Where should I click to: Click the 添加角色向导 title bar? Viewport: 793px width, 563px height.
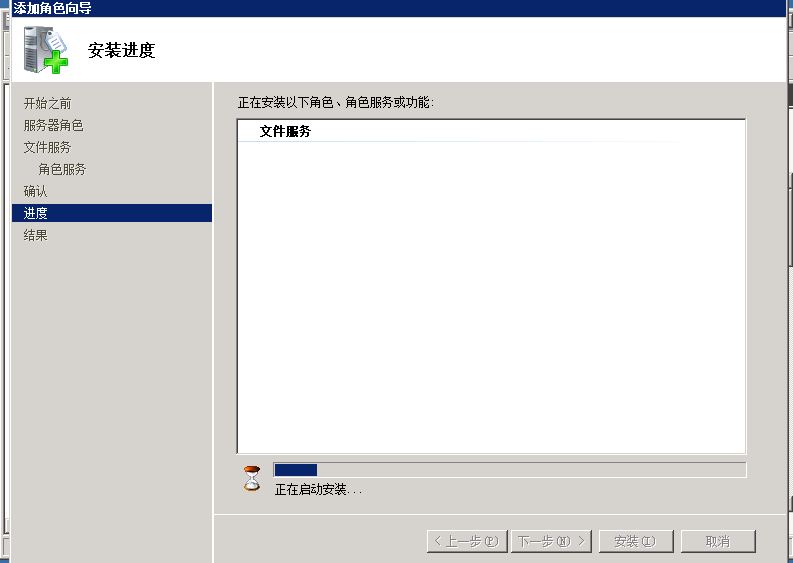coord(399,8)
